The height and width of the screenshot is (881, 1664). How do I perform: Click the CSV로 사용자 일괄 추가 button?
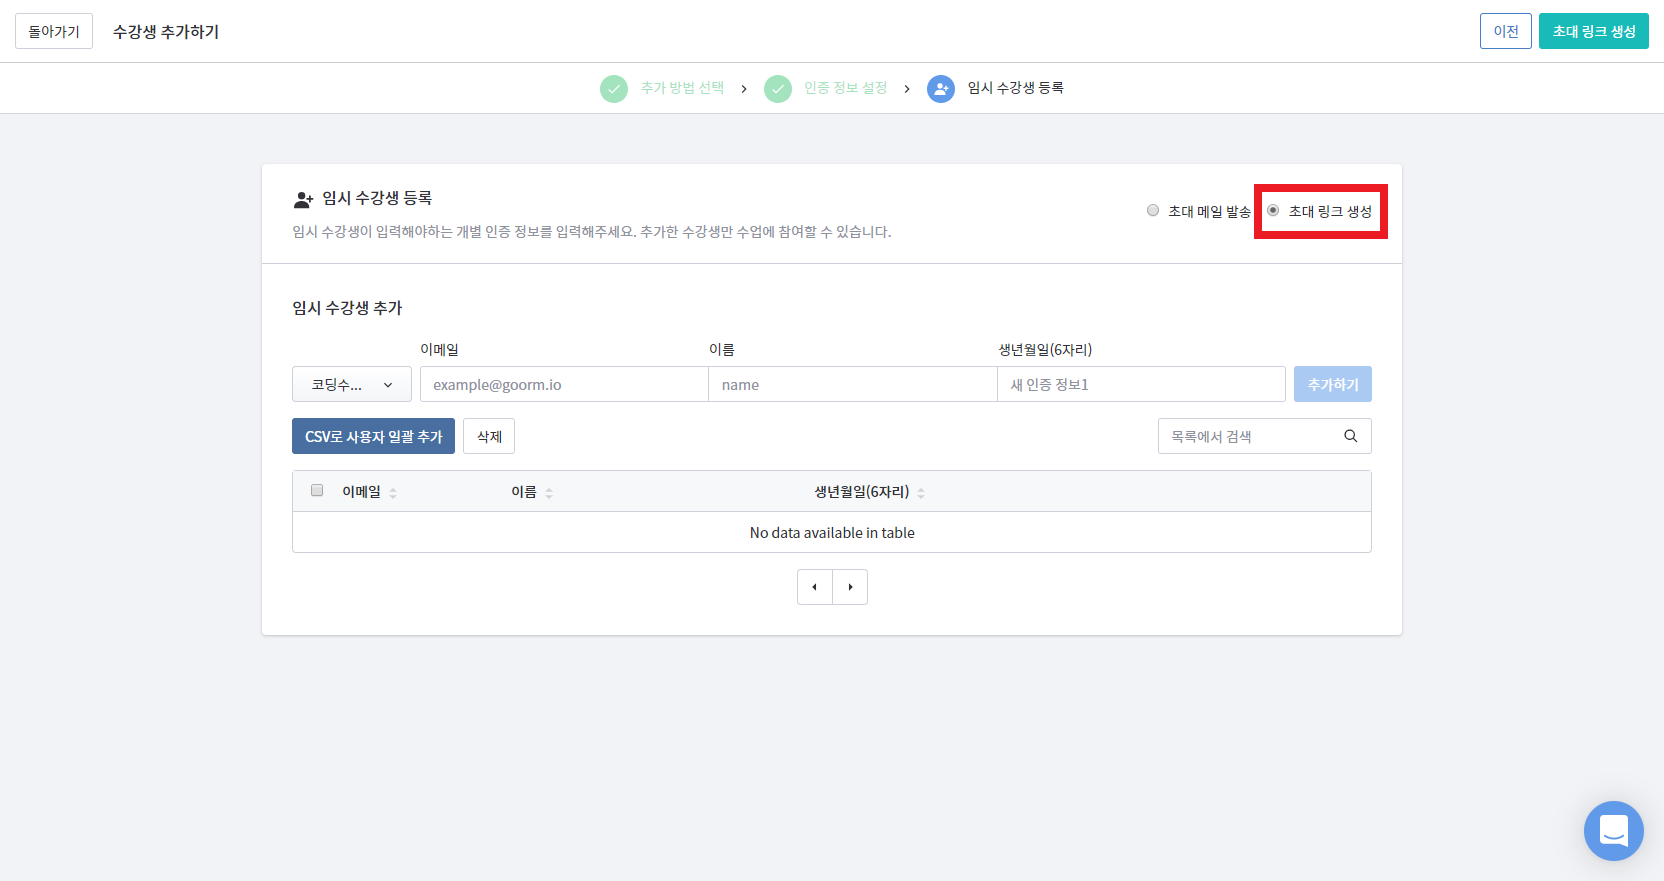[373, 436]
